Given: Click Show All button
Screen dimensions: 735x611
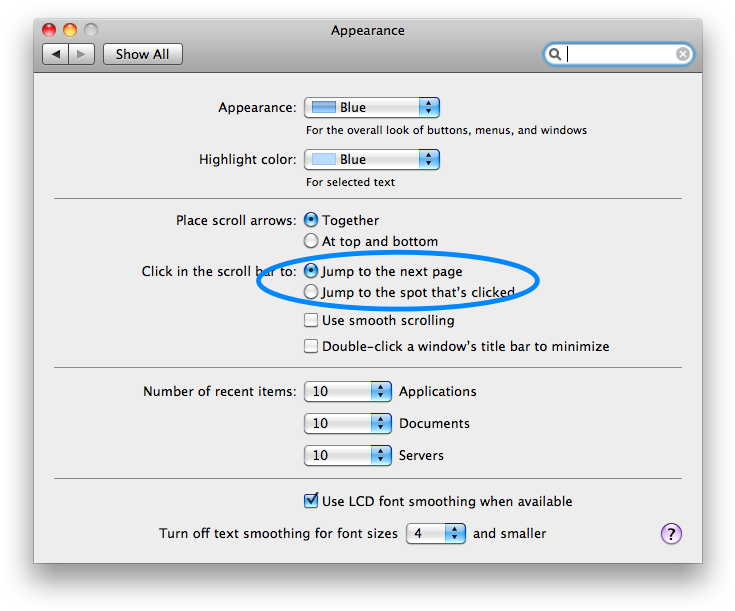Looking at the screenshot, I should pyautogui.click(x=142, y=54).
